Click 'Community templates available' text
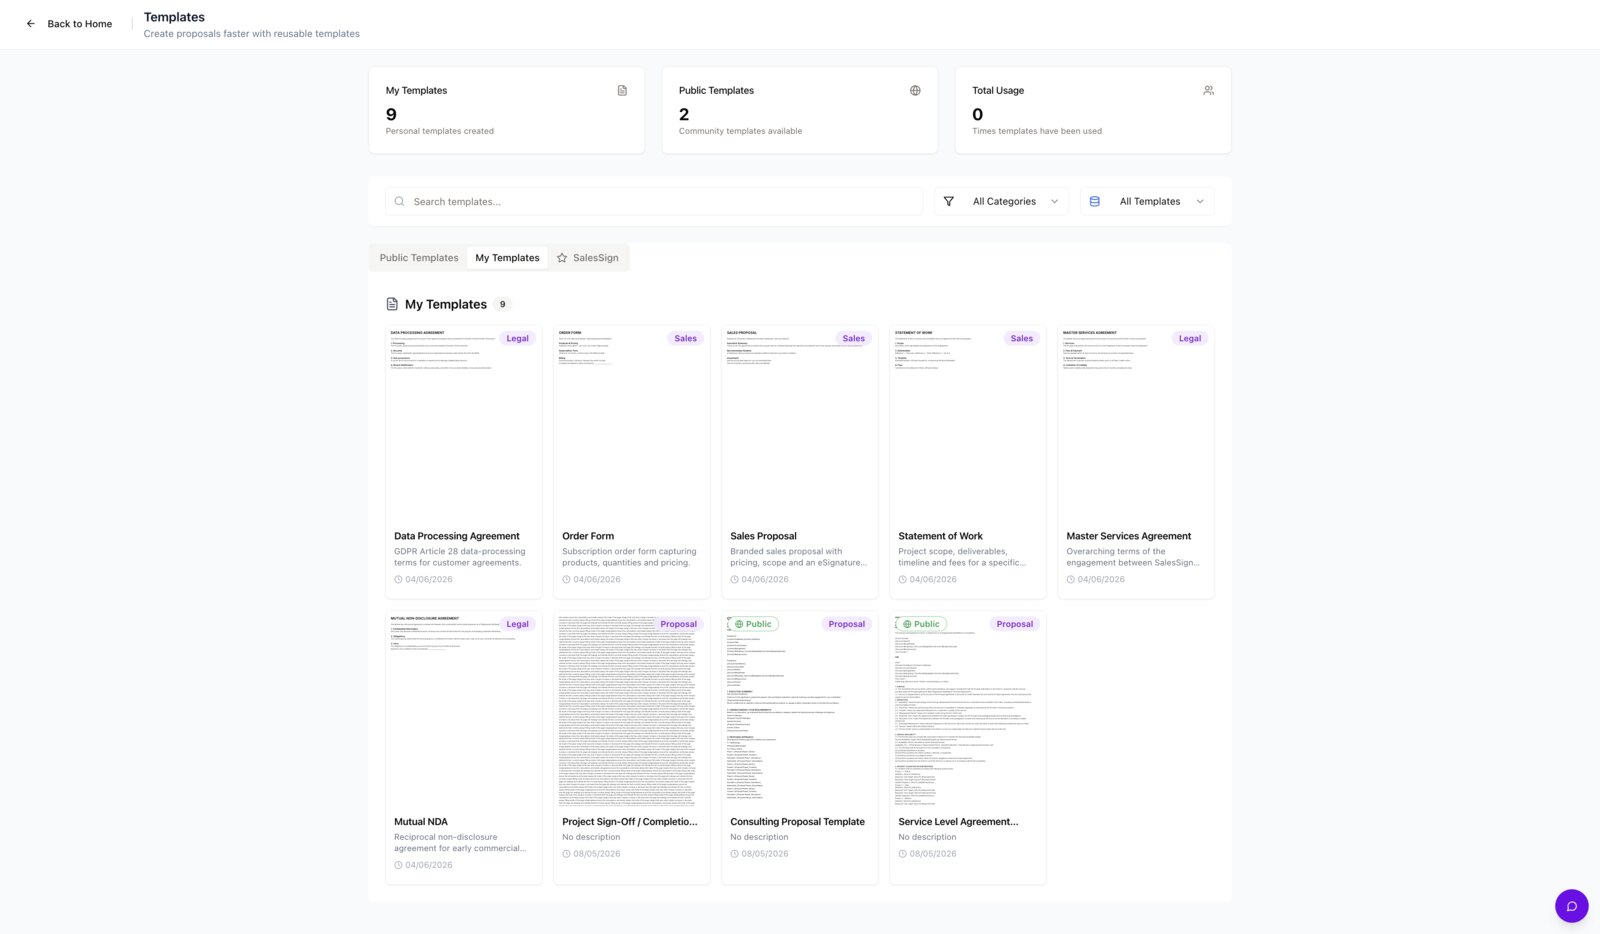 pos(740,131)
